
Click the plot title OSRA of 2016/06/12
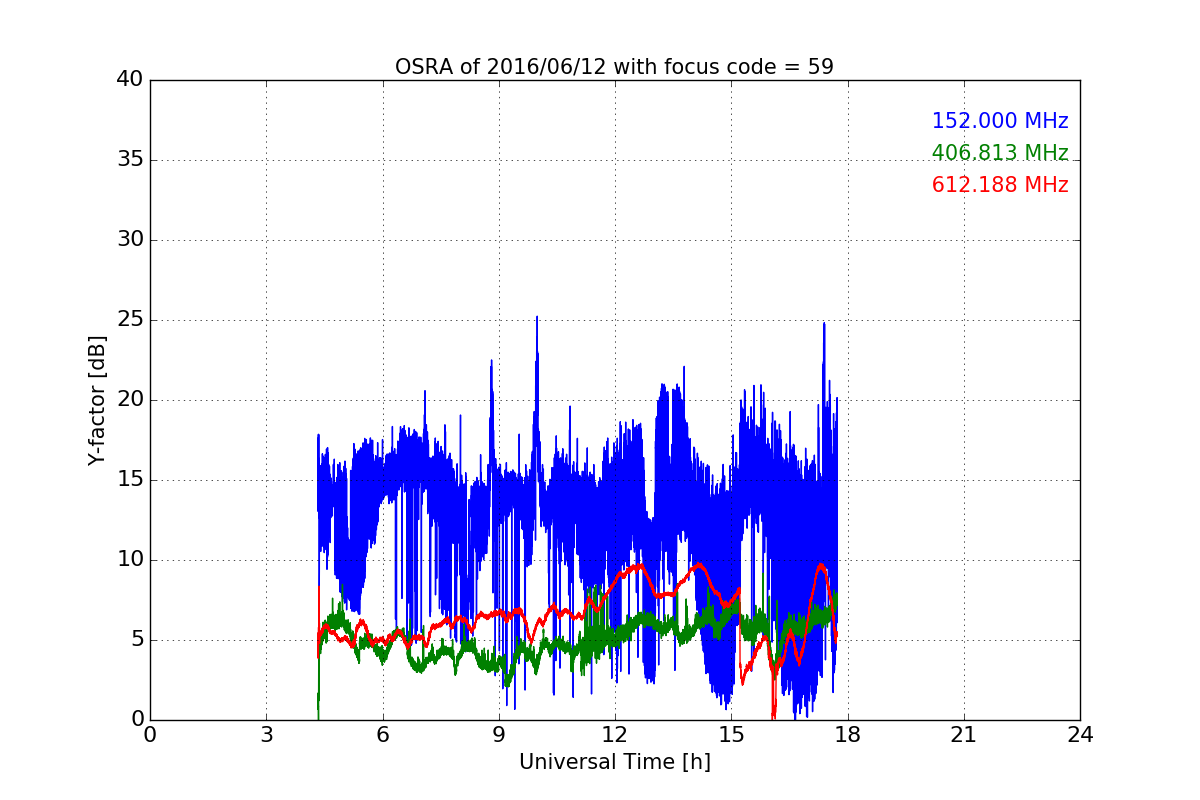614,67
